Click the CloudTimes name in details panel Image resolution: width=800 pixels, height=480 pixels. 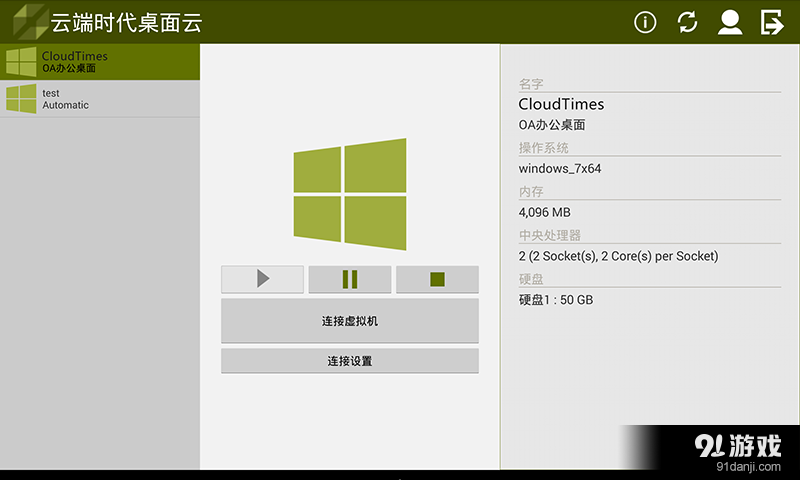pyautogui.click(x=561, y=104)
